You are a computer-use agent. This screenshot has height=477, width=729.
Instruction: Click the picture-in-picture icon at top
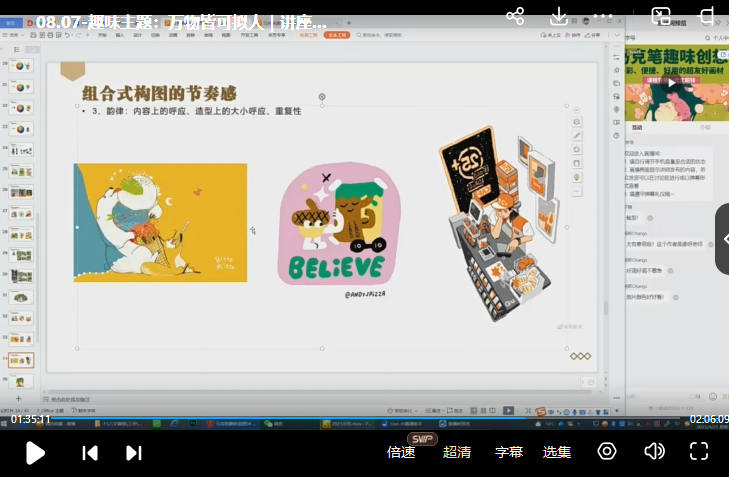[661, 16]
